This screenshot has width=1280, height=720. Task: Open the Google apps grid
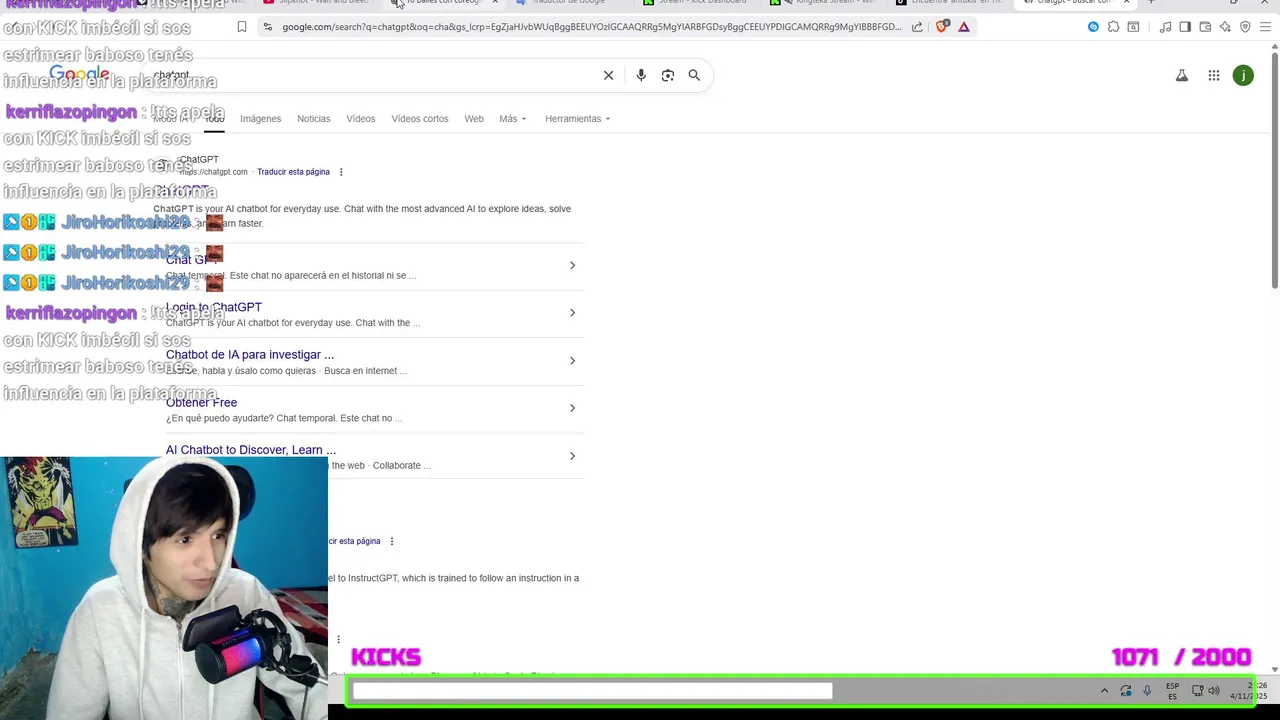point(1214,75)
